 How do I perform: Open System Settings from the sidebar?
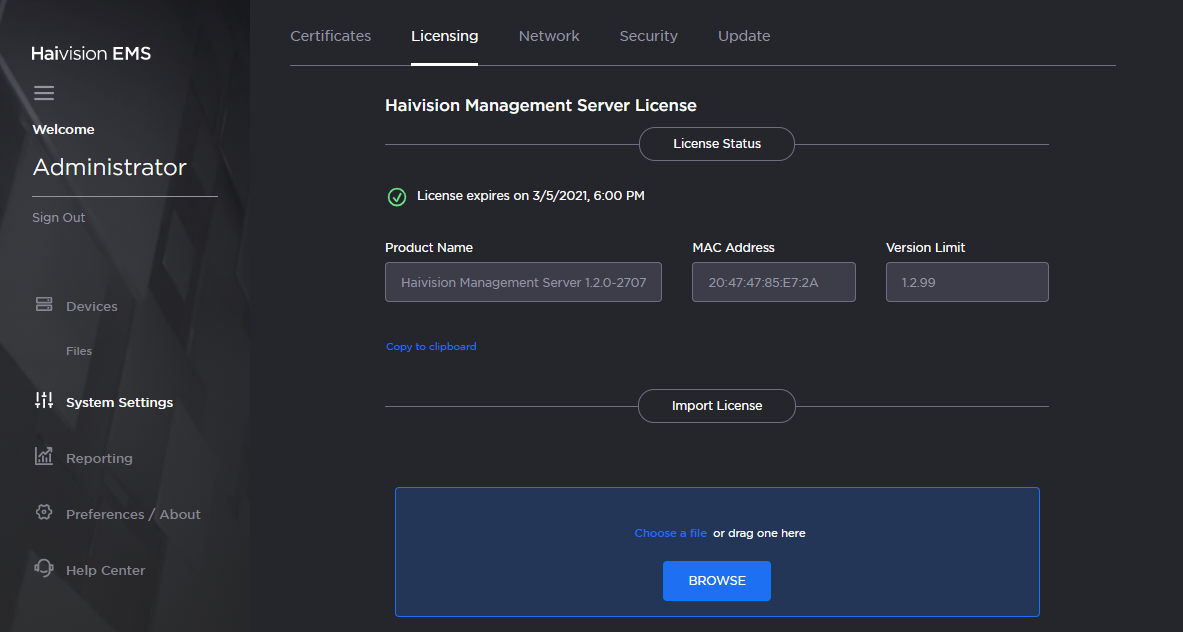(117, 401)
